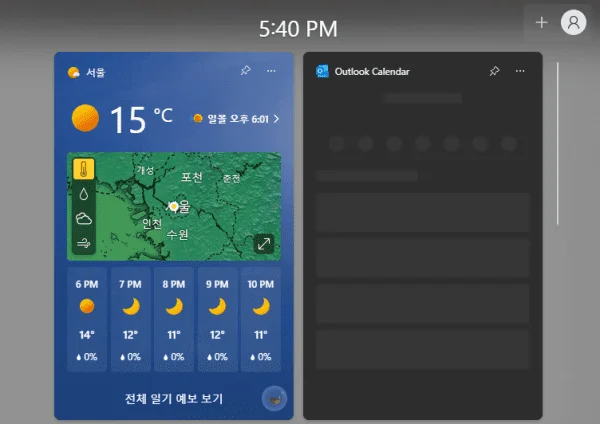Screen dimensions: 600x424
Task: Click the 포천 label on the map
Action: pyautogui.click(x=192, y=177)
